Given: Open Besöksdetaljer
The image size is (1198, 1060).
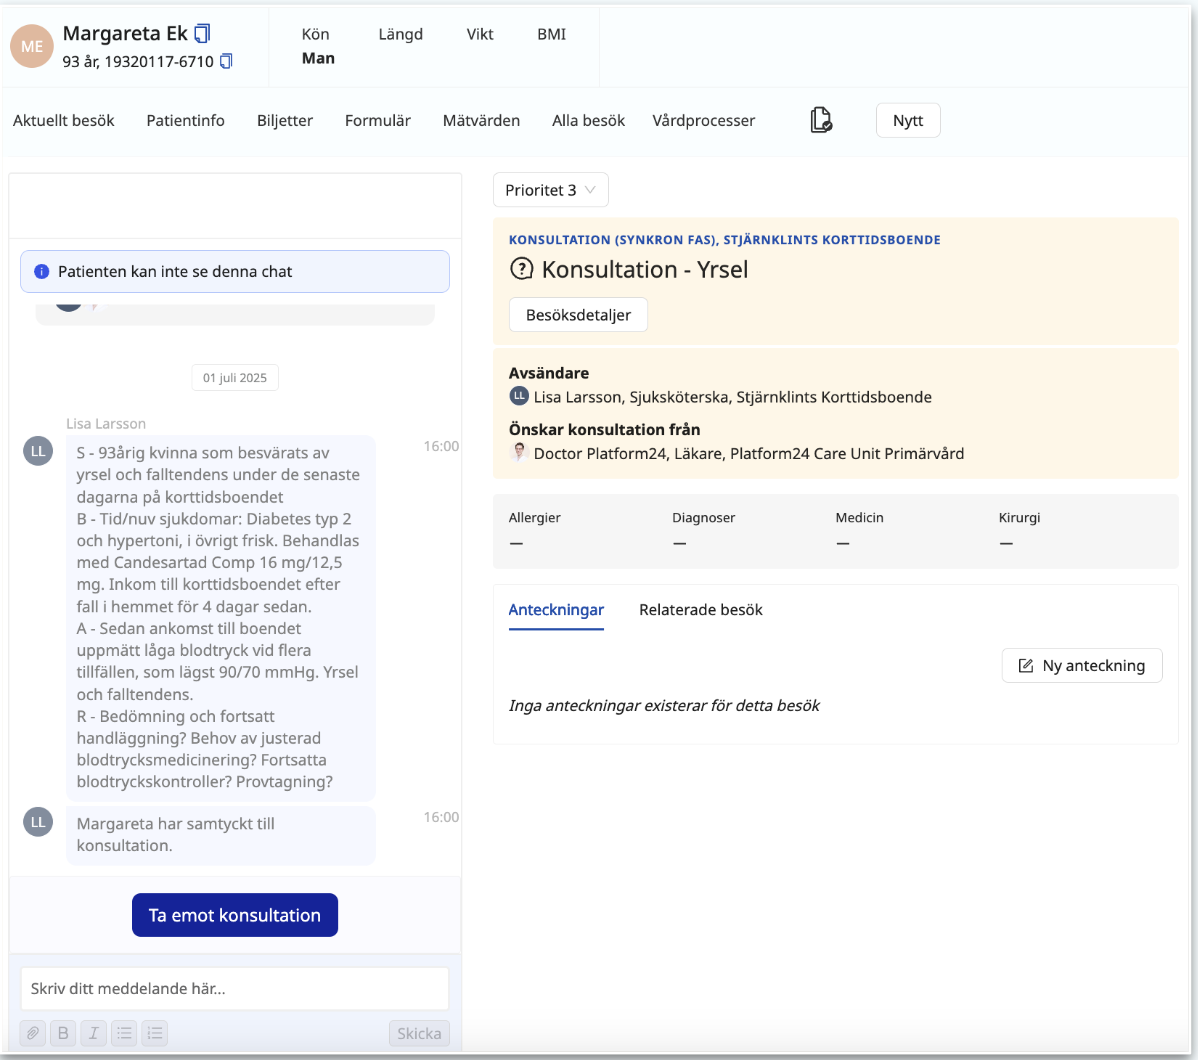Looking at the screenshot, I should coord(578,315).
